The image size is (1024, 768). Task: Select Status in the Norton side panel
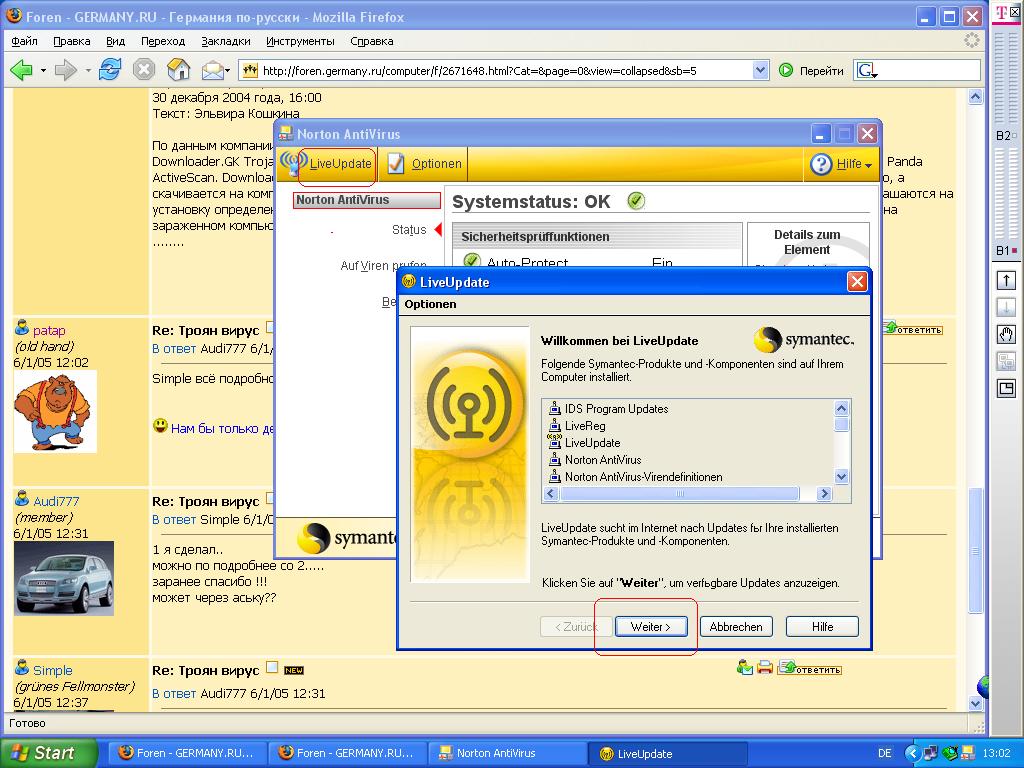pyautogui.click(x=409, y=229)
